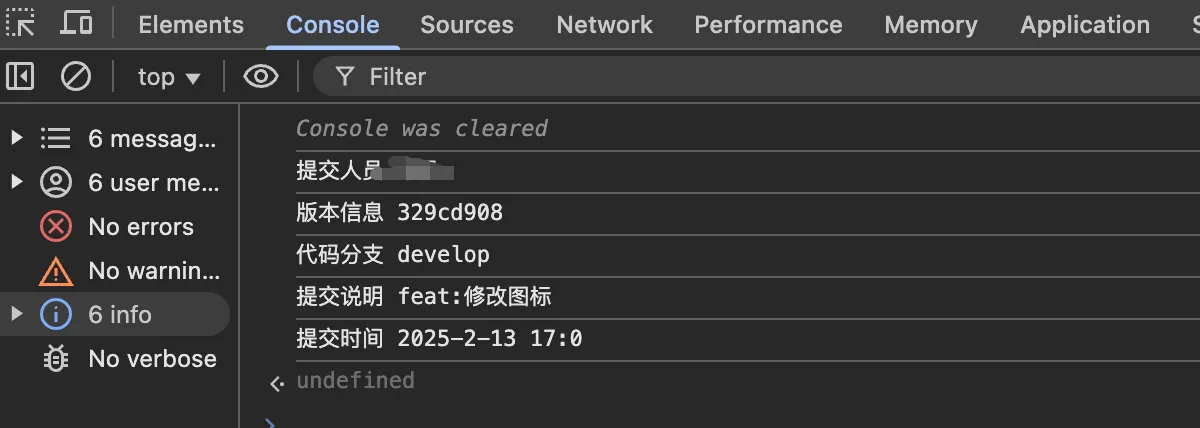1200x428 pixels.
Task: Go to the Memory tab
Action: 931,25
